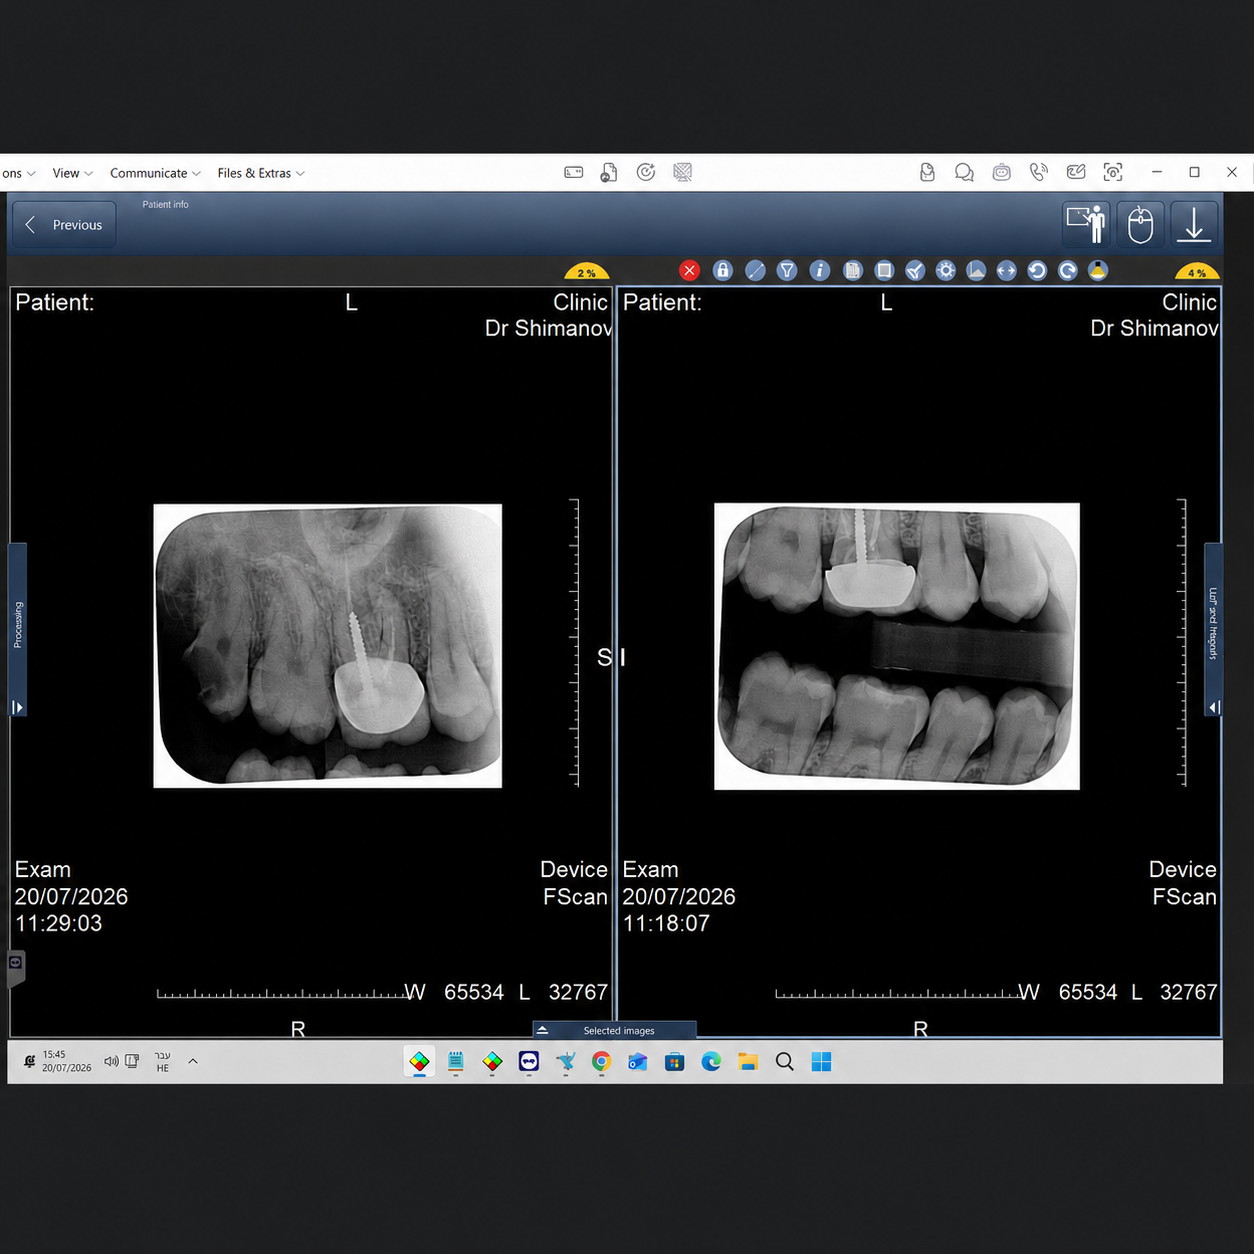The image size is (1254, 1254).
Task: Open Chrome from remote taskbar
Action: pyautogui.click(x=601, y=1062)
